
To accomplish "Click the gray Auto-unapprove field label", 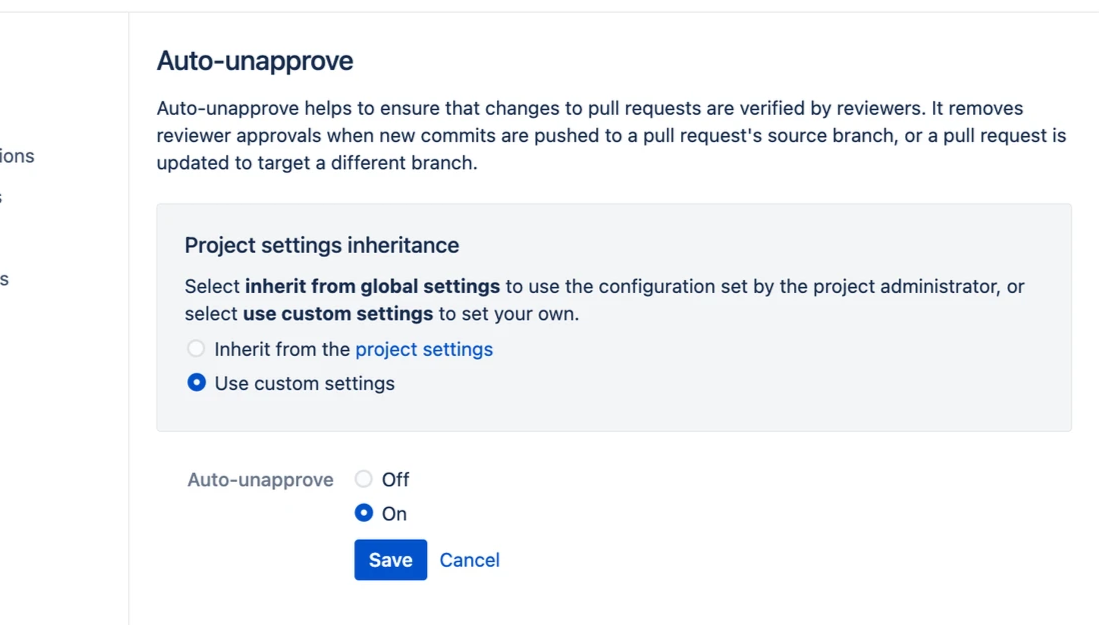I will (x=260, y=480).
